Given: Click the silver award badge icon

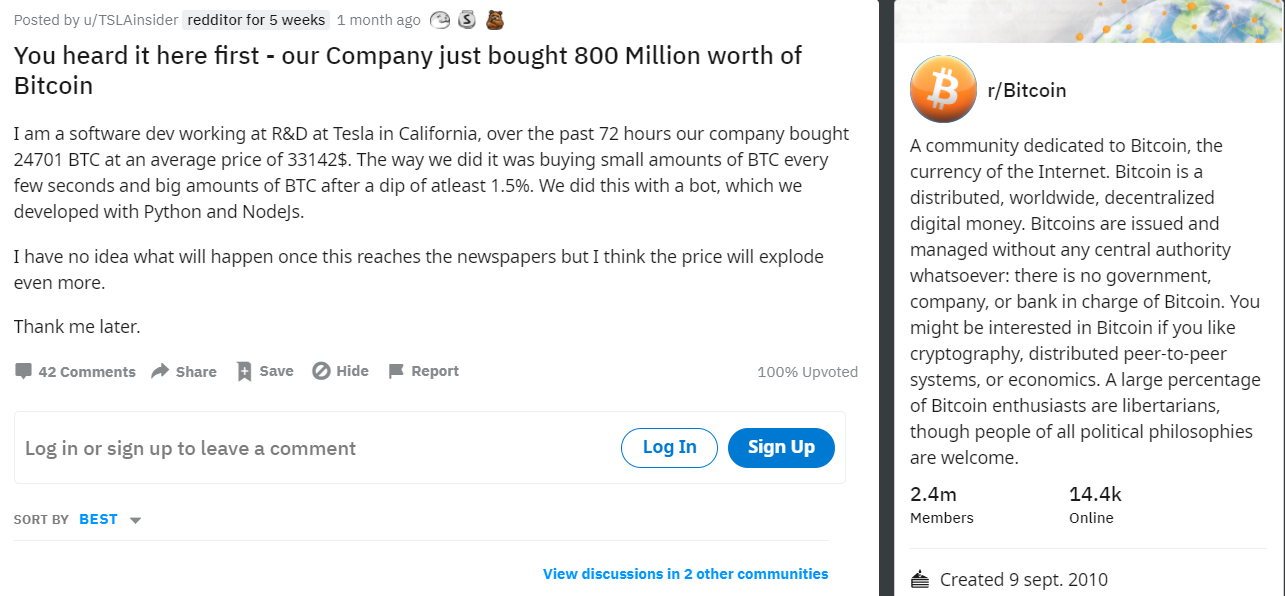Looking at the screenshot, I should click(467, 19).
